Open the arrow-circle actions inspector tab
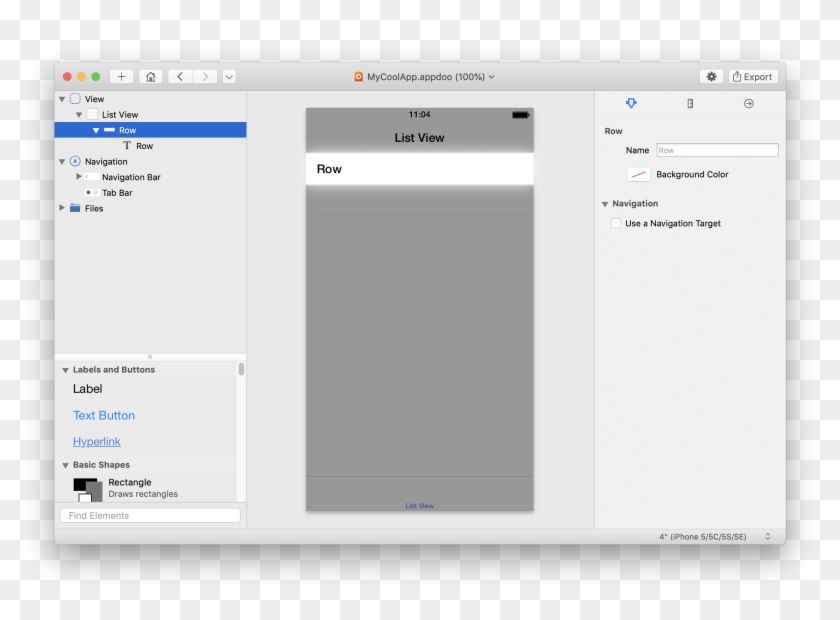The height and width of the screenshot is (620, 840). coord(748,104)
